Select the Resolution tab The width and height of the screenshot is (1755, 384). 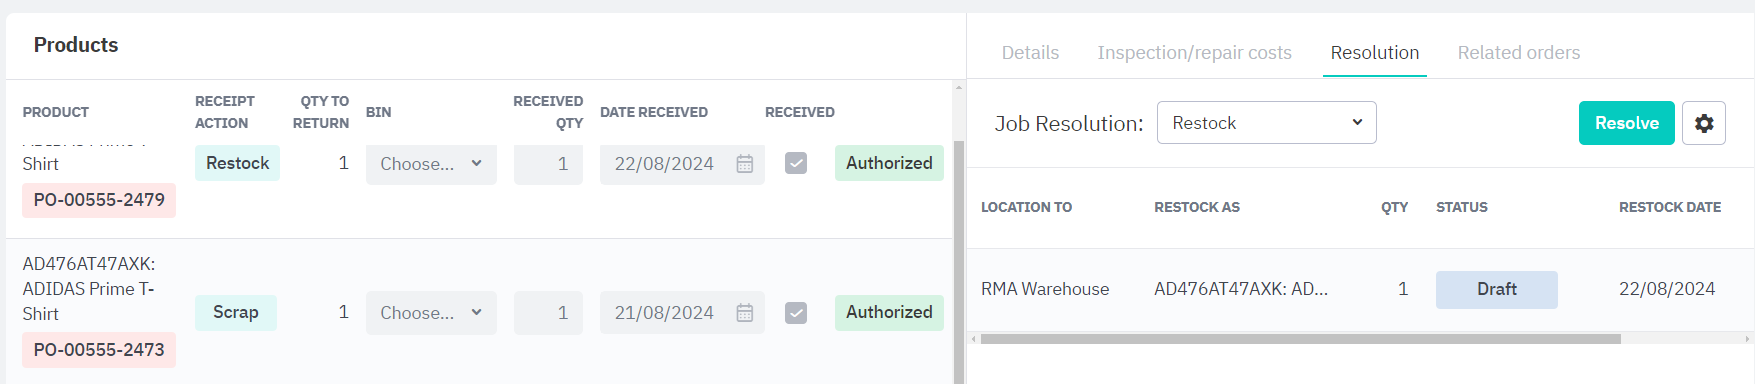coord(1375,53)
